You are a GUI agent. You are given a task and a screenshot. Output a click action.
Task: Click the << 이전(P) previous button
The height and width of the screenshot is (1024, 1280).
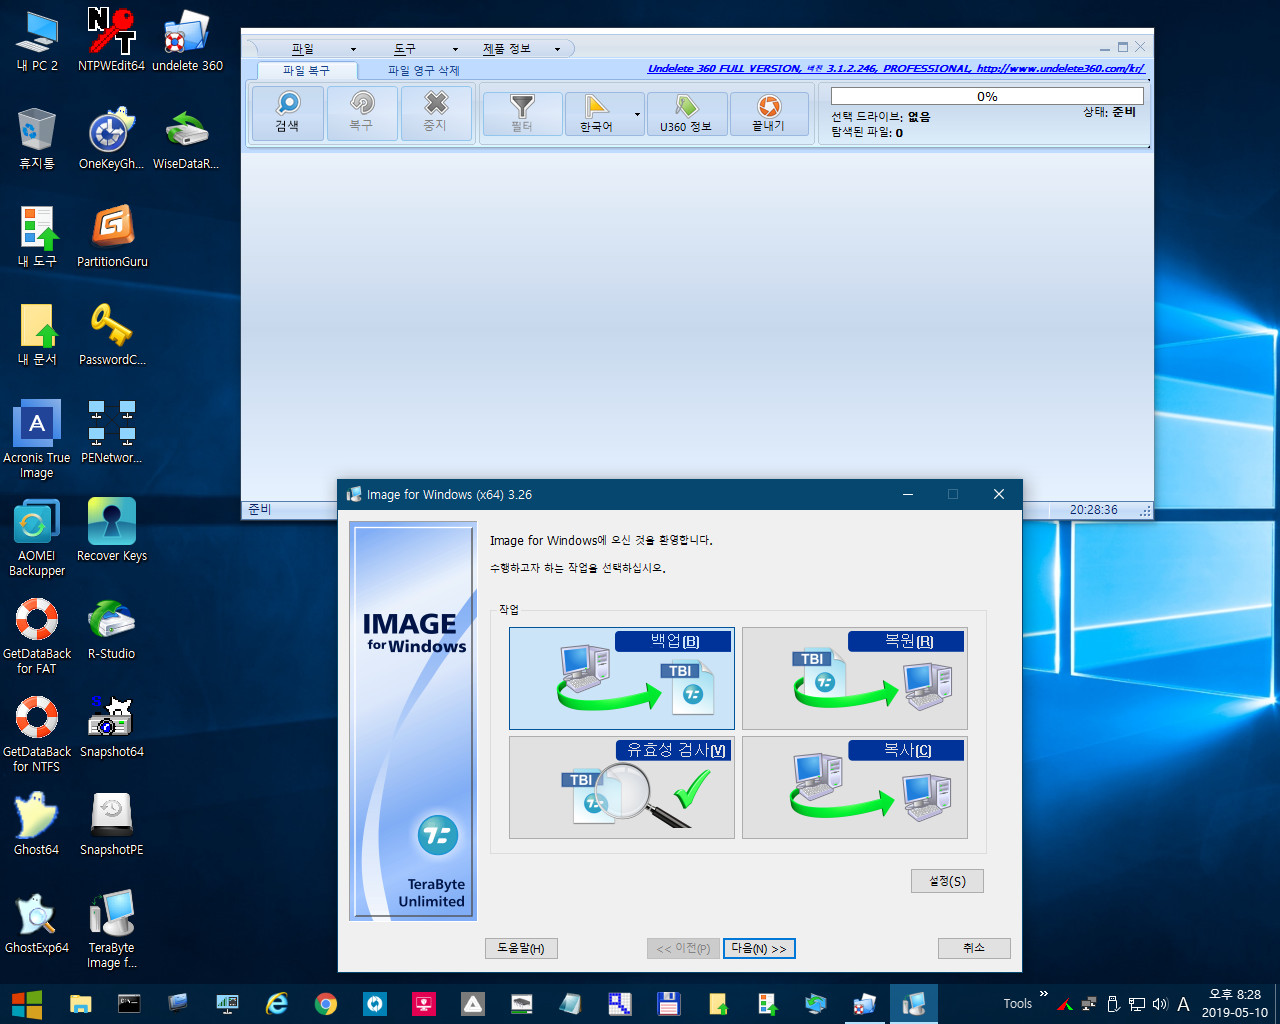click(683, 948)
